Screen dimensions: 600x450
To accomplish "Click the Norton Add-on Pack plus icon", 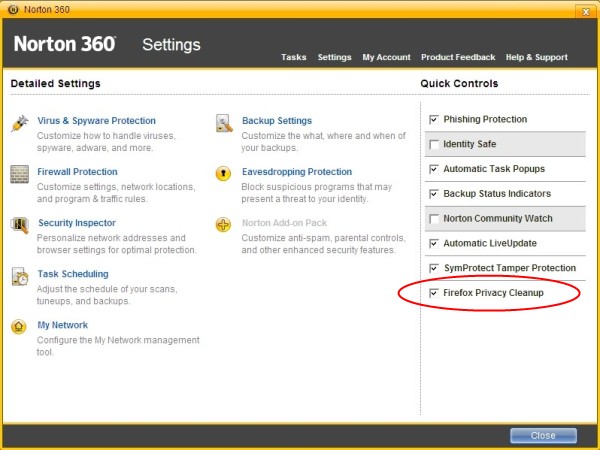I will (x=223, y=225).
